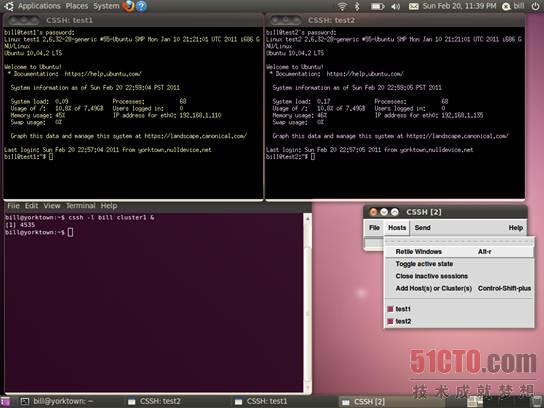The height and width of the screenshot is (408, 544).
Task: Click the Ubuntu logo in top panel
Action: click(9, 6)
